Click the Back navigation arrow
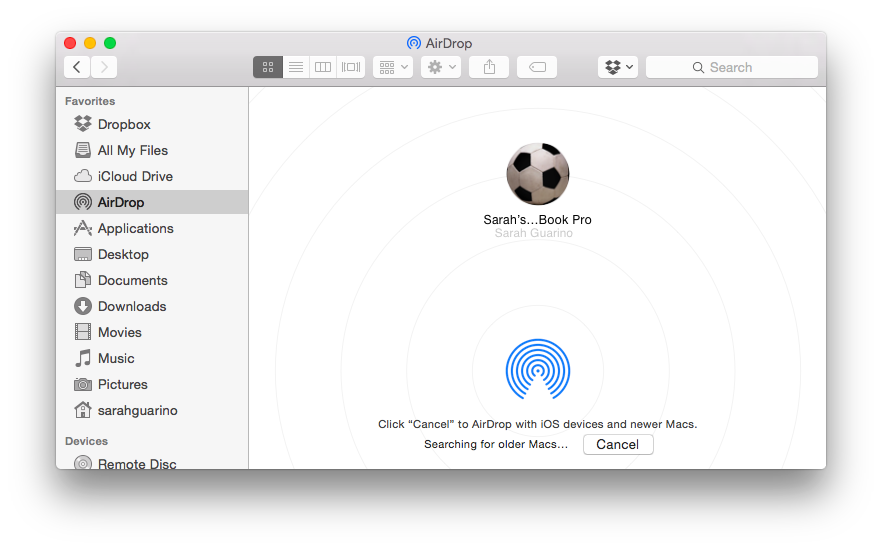The image size is (882, 549). click(x=77, y=67)
